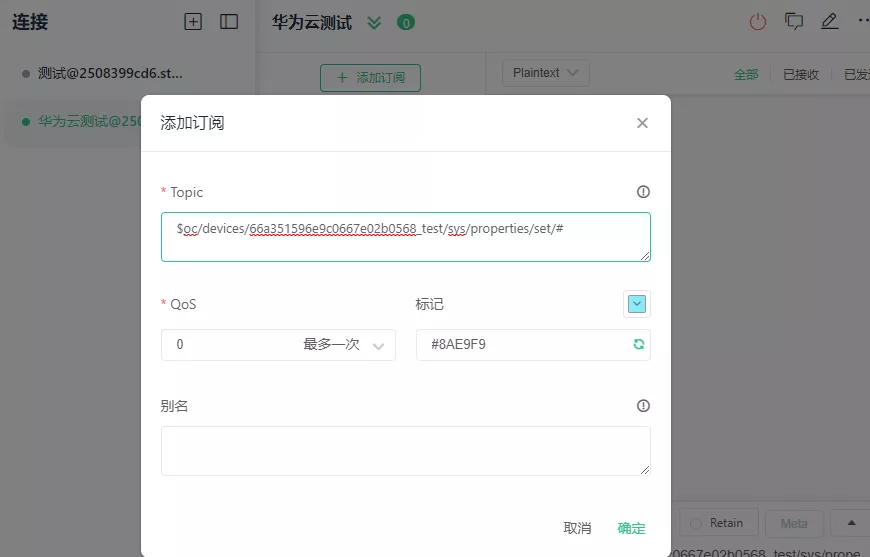Refresh the random color #8AE9F9 icon
The width and height of the screenshot is (870, 557).
[638, 344]
